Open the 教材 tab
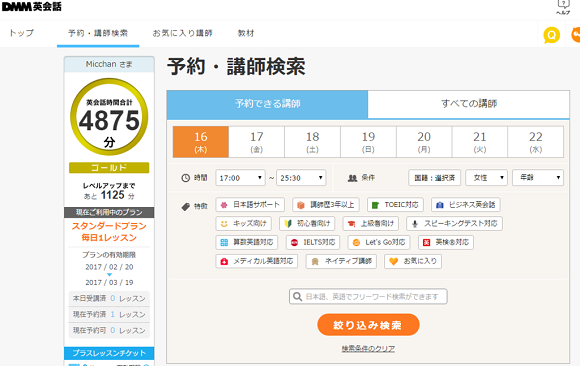580x366 pixels. pos(246,33)
